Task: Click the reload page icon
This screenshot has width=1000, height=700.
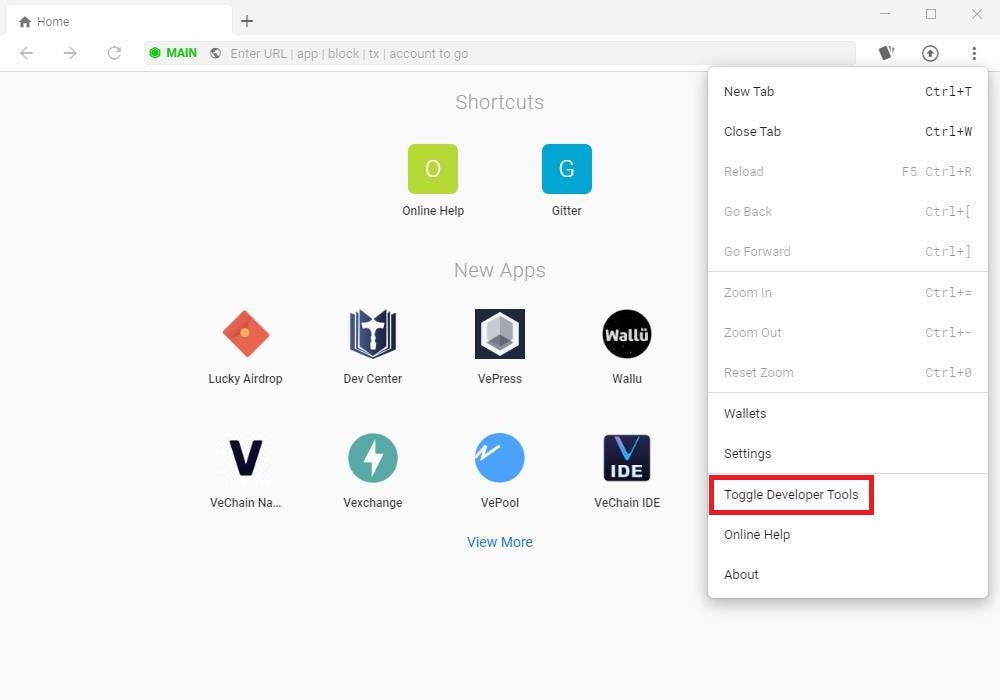Action: coord(114,53)
